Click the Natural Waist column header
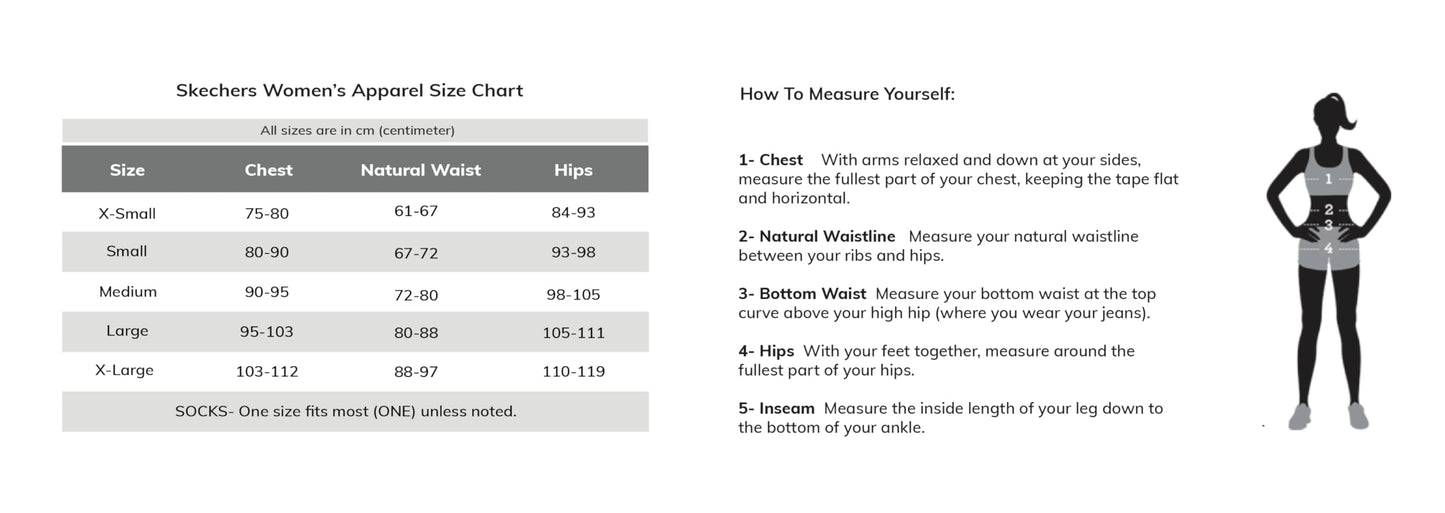The image size is (1445, 513). point(420,170)
